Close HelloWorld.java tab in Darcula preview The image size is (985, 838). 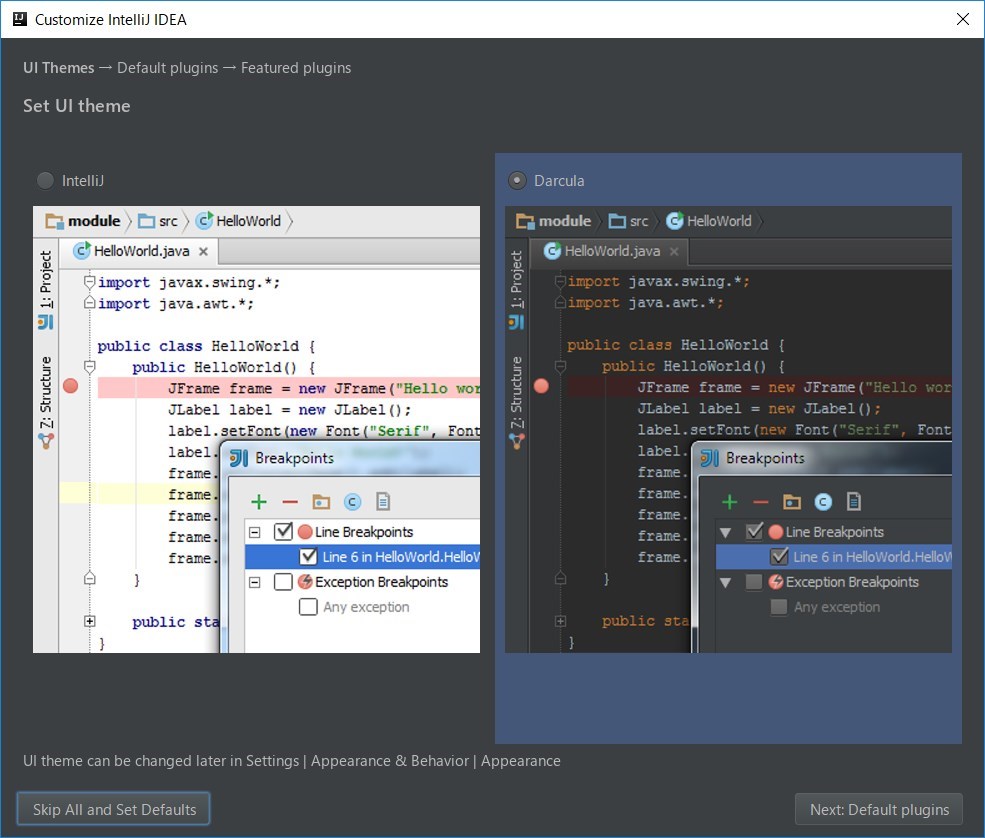point(674,251)
